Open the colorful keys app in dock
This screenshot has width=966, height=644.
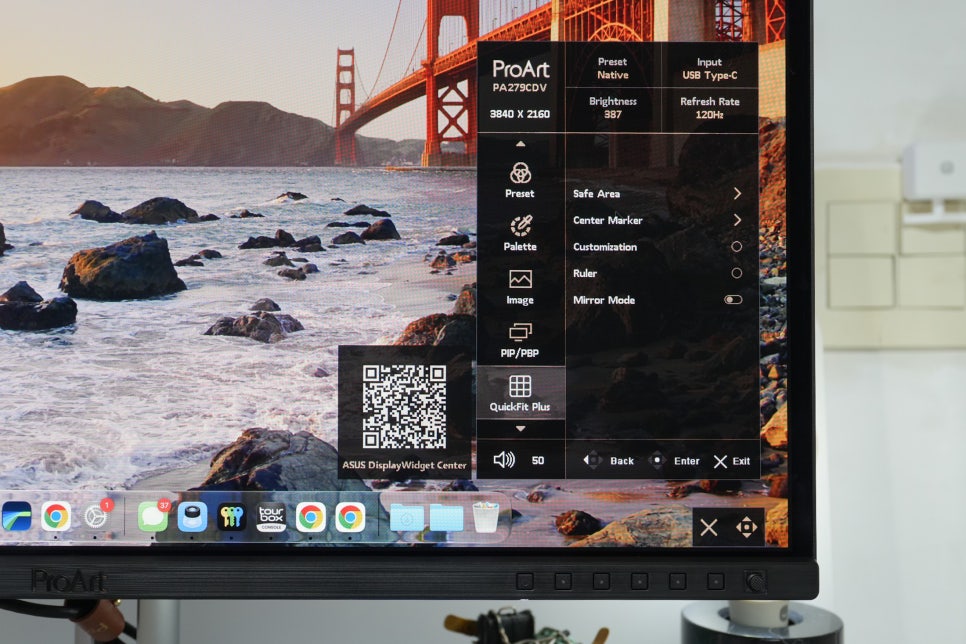tap(232, 516)
